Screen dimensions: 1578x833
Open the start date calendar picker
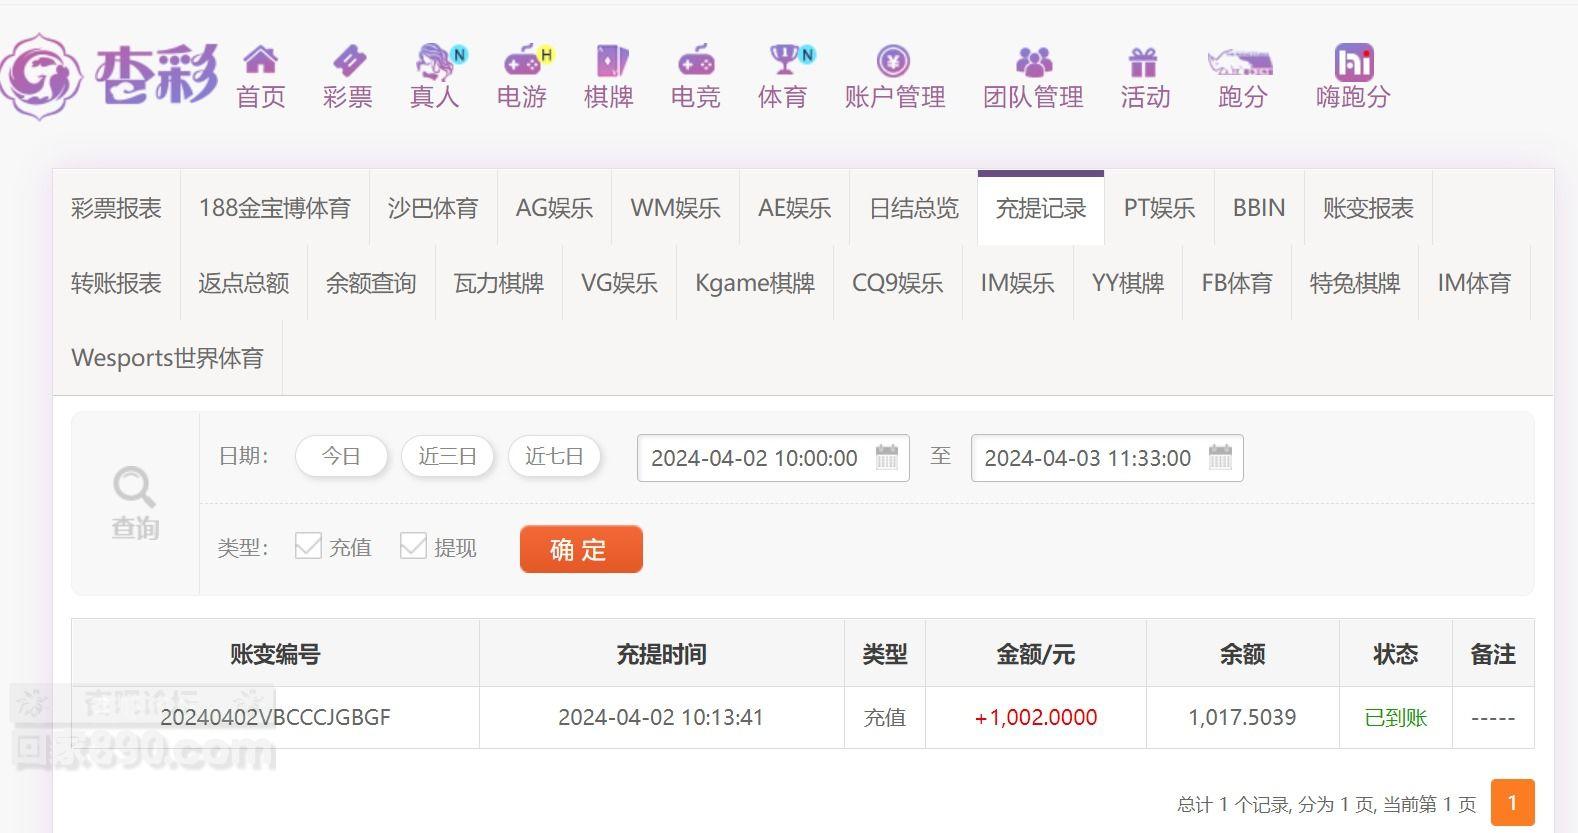887,458
